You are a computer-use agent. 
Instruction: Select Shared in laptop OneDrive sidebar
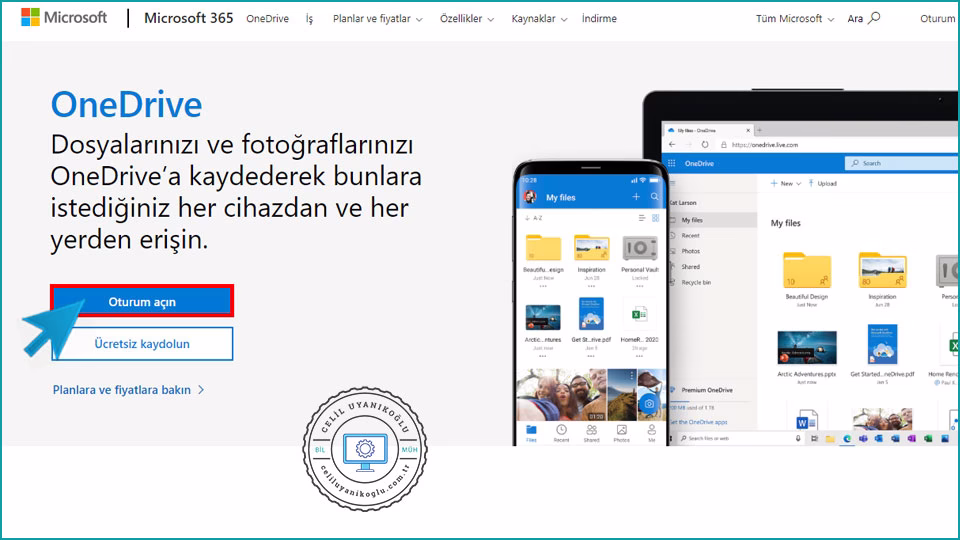[691, 266]
